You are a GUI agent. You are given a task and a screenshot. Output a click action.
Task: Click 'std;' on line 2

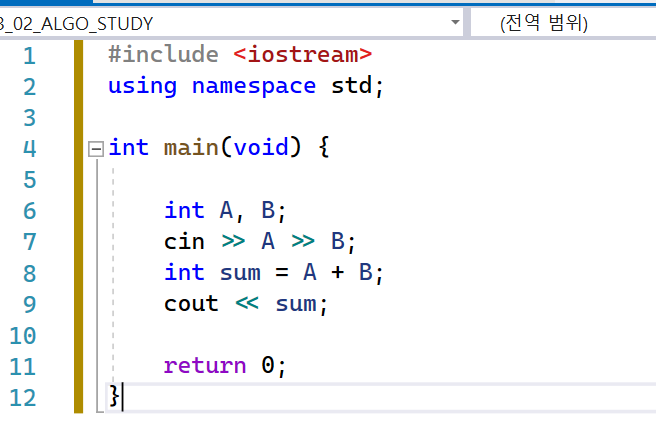[357, 86]
